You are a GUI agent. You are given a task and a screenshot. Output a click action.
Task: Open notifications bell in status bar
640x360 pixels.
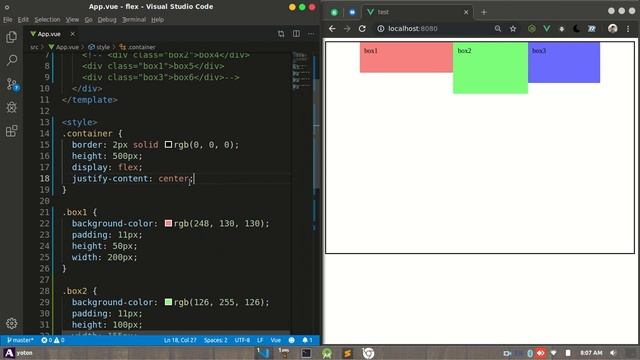coord(307,340)
